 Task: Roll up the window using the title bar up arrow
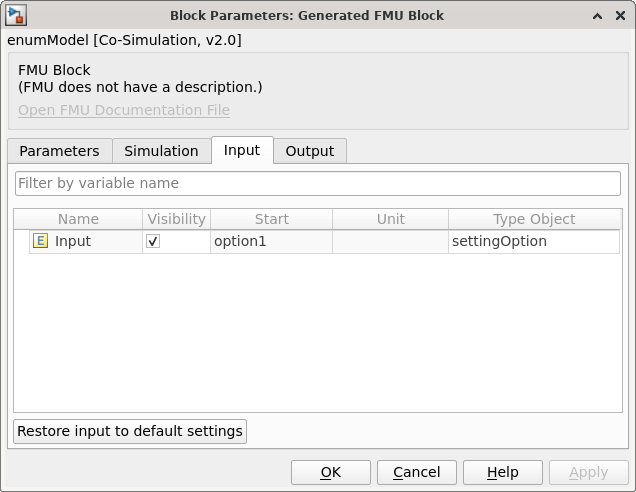click(597, 16)
